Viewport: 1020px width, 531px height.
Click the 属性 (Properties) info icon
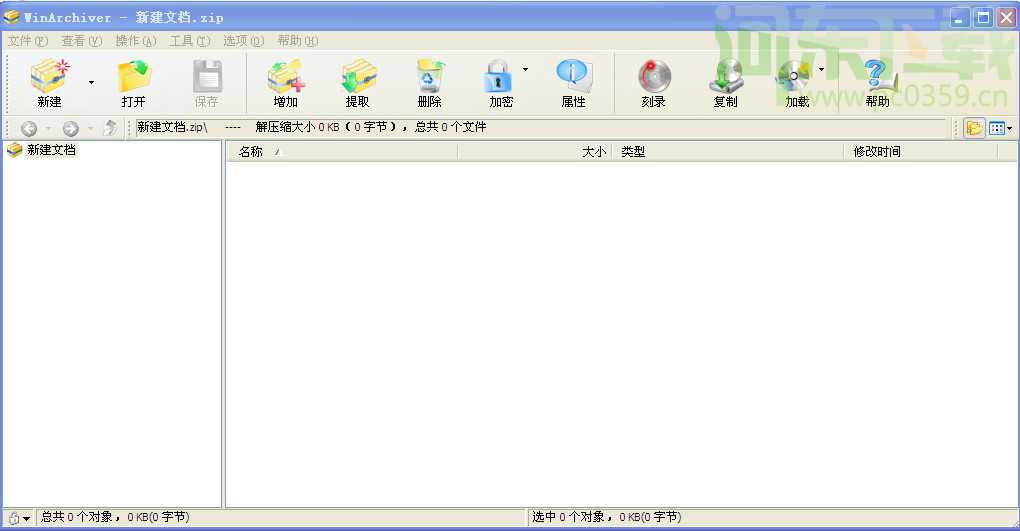point(573,76)
